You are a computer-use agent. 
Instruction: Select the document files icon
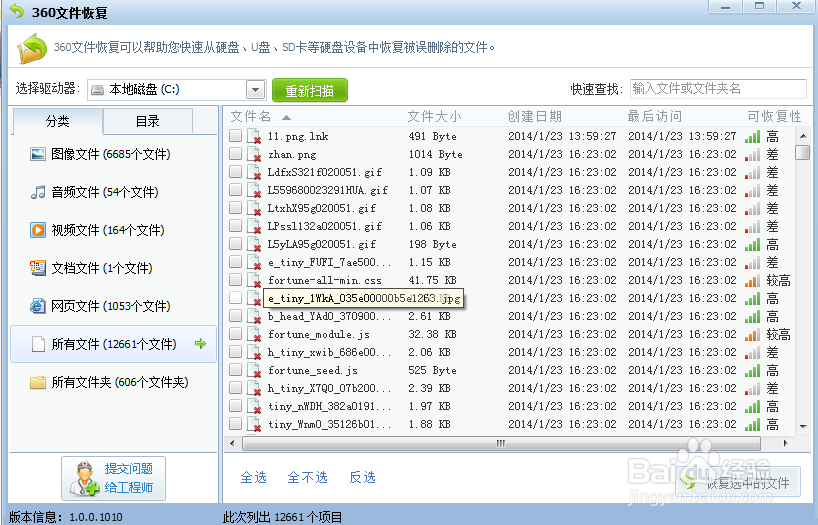coord(38,268)
